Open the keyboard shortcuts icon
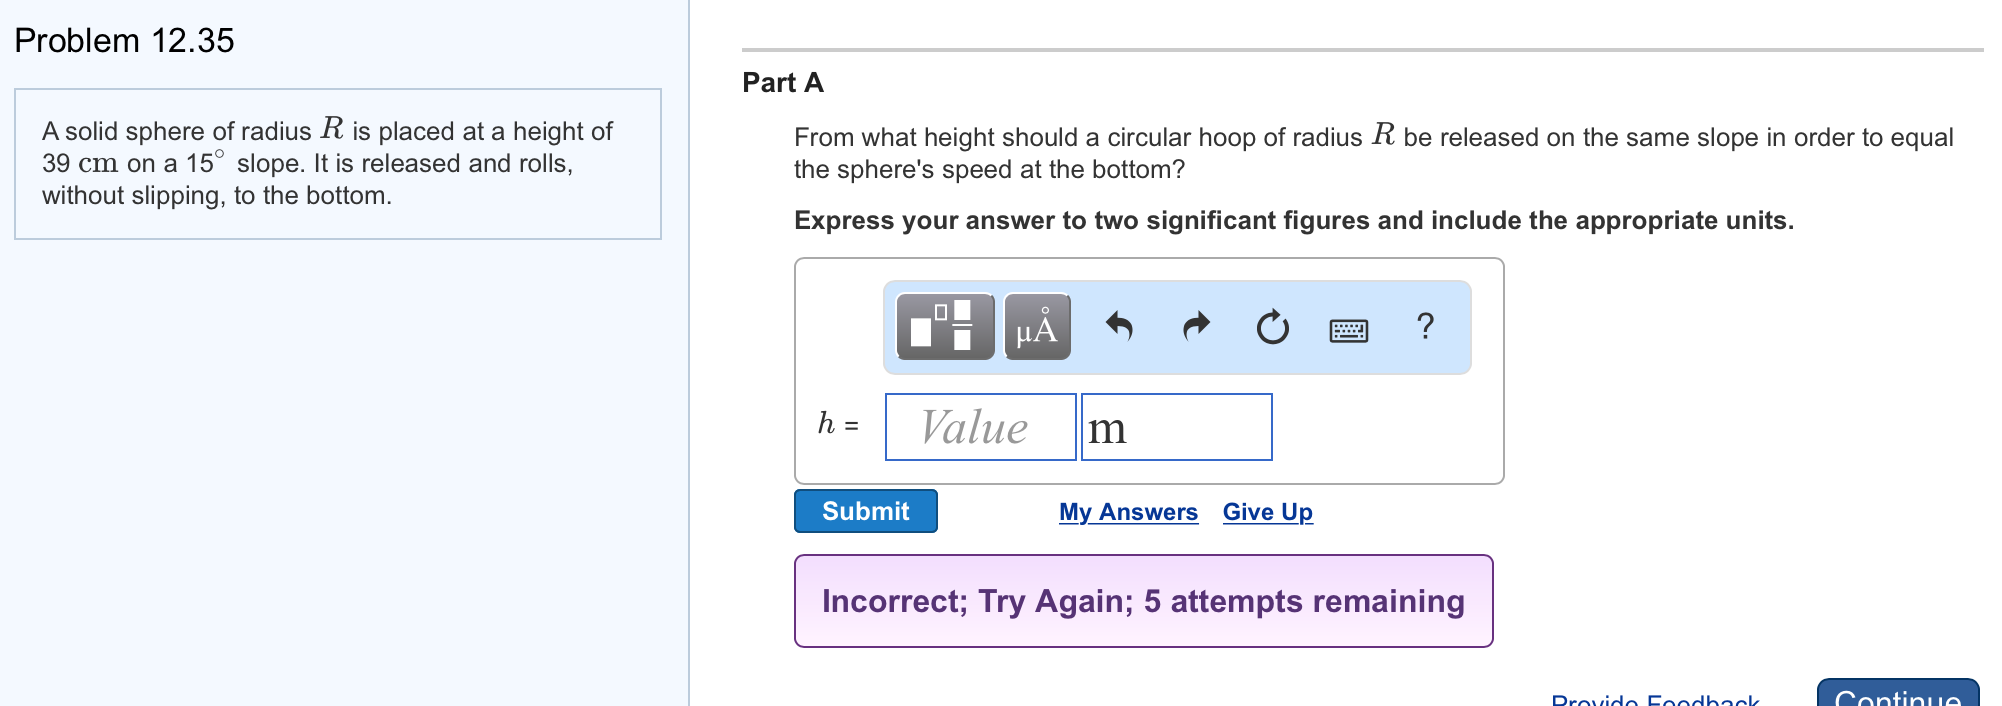The image size is (2002, 706). 1349,329
